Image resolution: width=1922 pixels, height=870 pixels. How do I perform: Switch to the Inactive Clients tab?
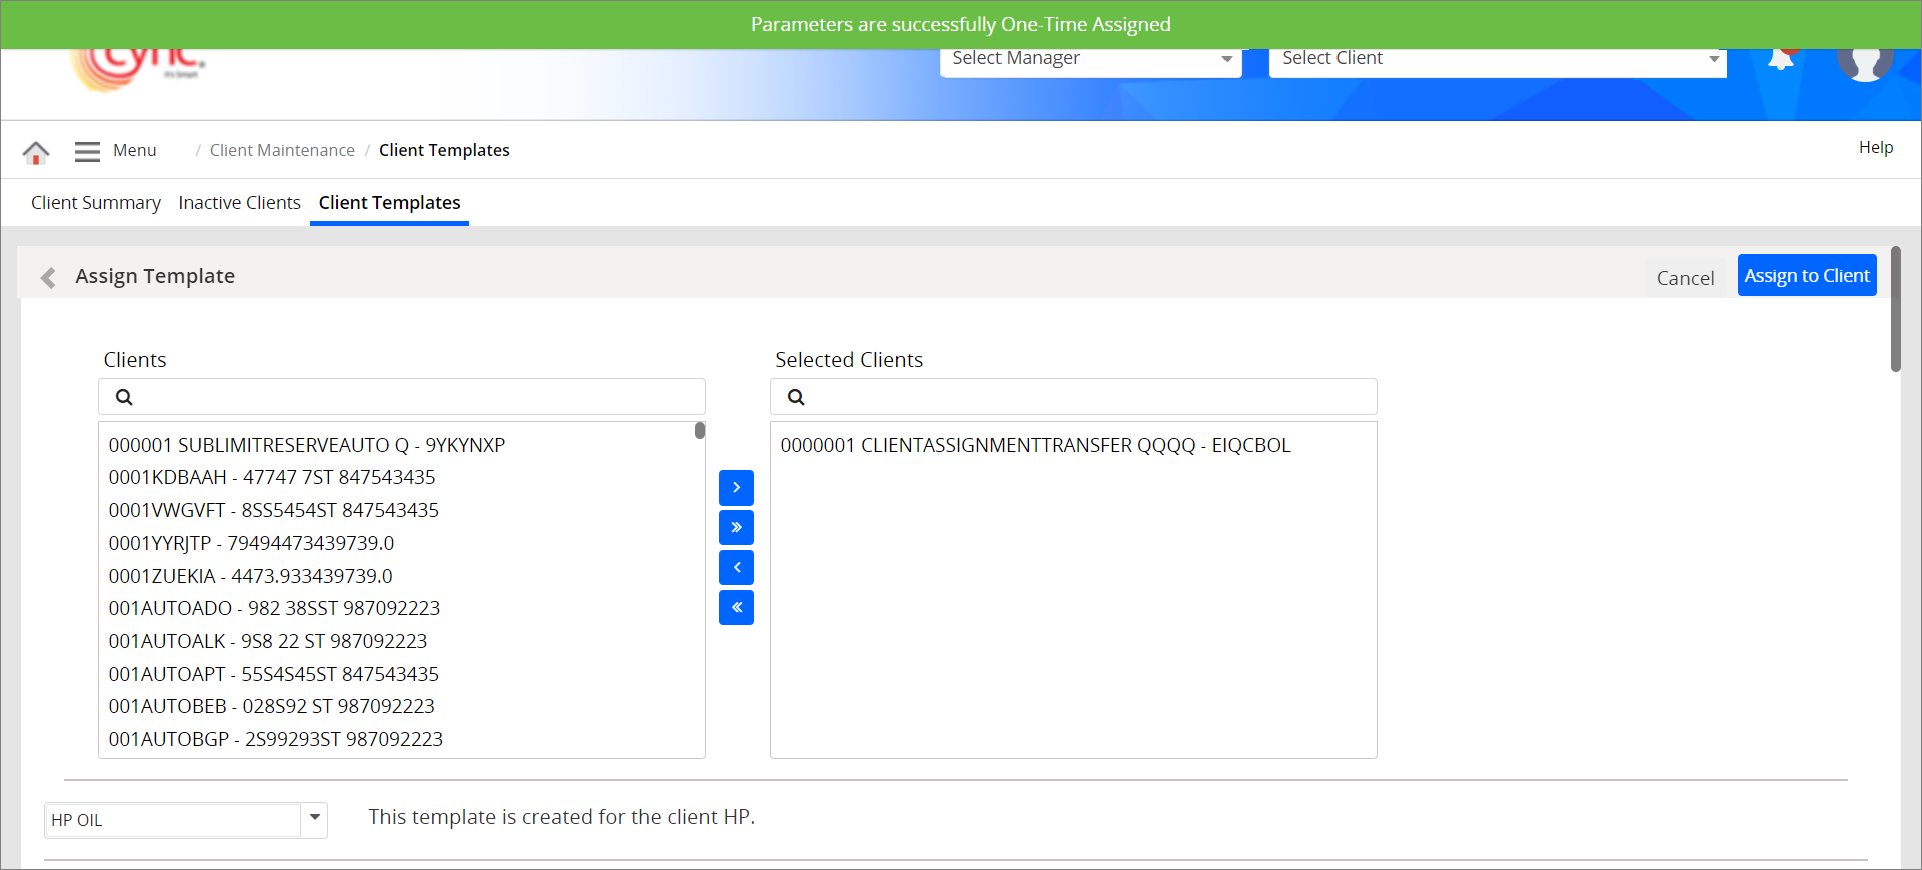coord(239,203)
